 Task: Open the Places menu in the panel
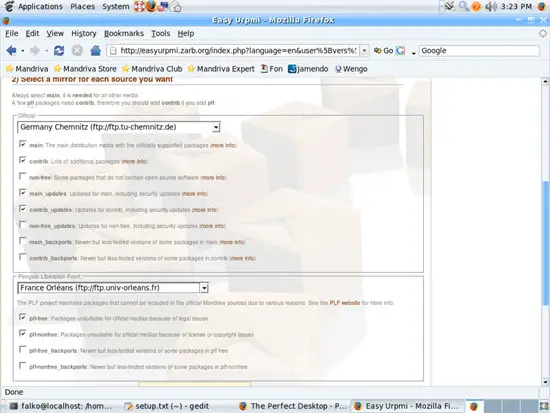[82, 6]
